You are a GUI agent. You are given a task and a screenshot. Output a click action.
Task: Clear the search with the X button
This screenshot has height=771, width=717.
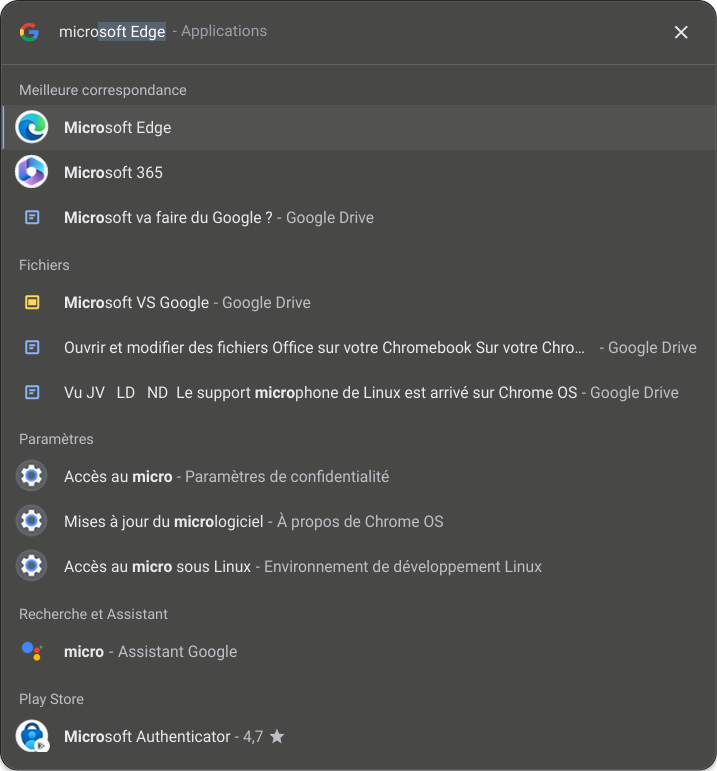[x=681, y=32]
